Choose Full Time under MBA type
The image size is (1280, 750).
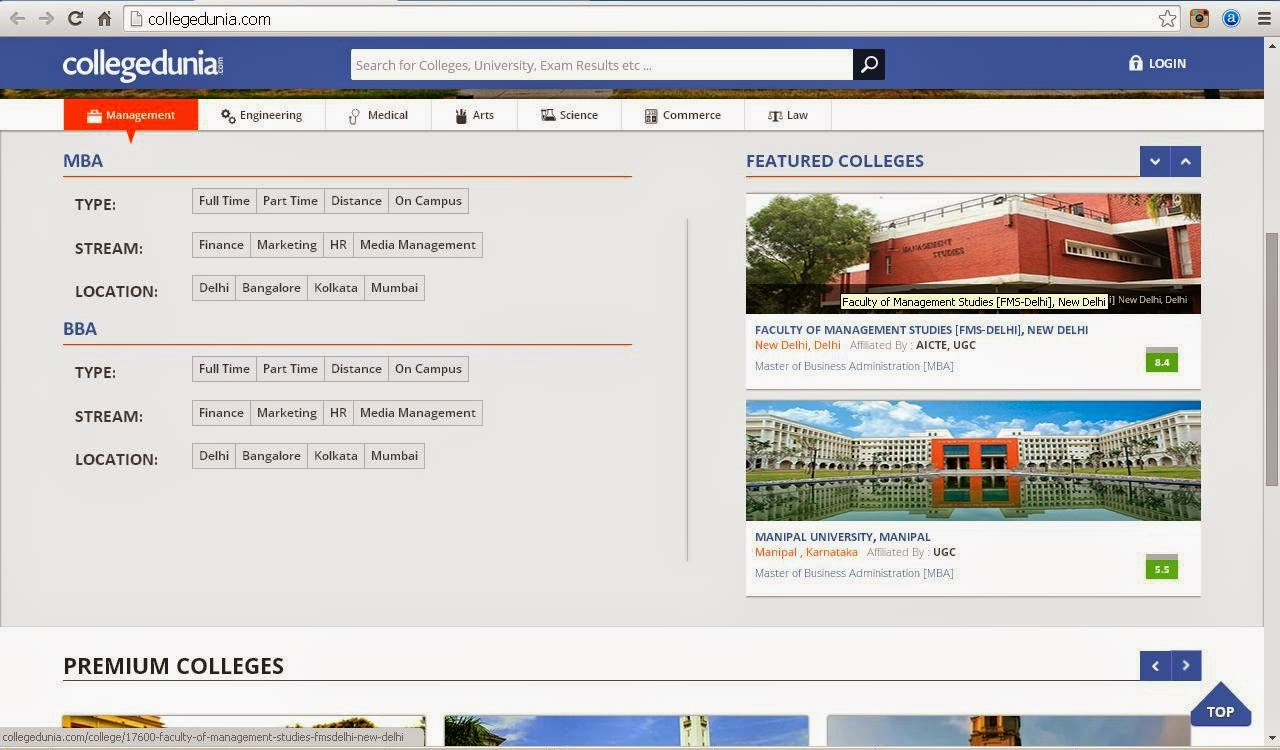coord(224,201)
